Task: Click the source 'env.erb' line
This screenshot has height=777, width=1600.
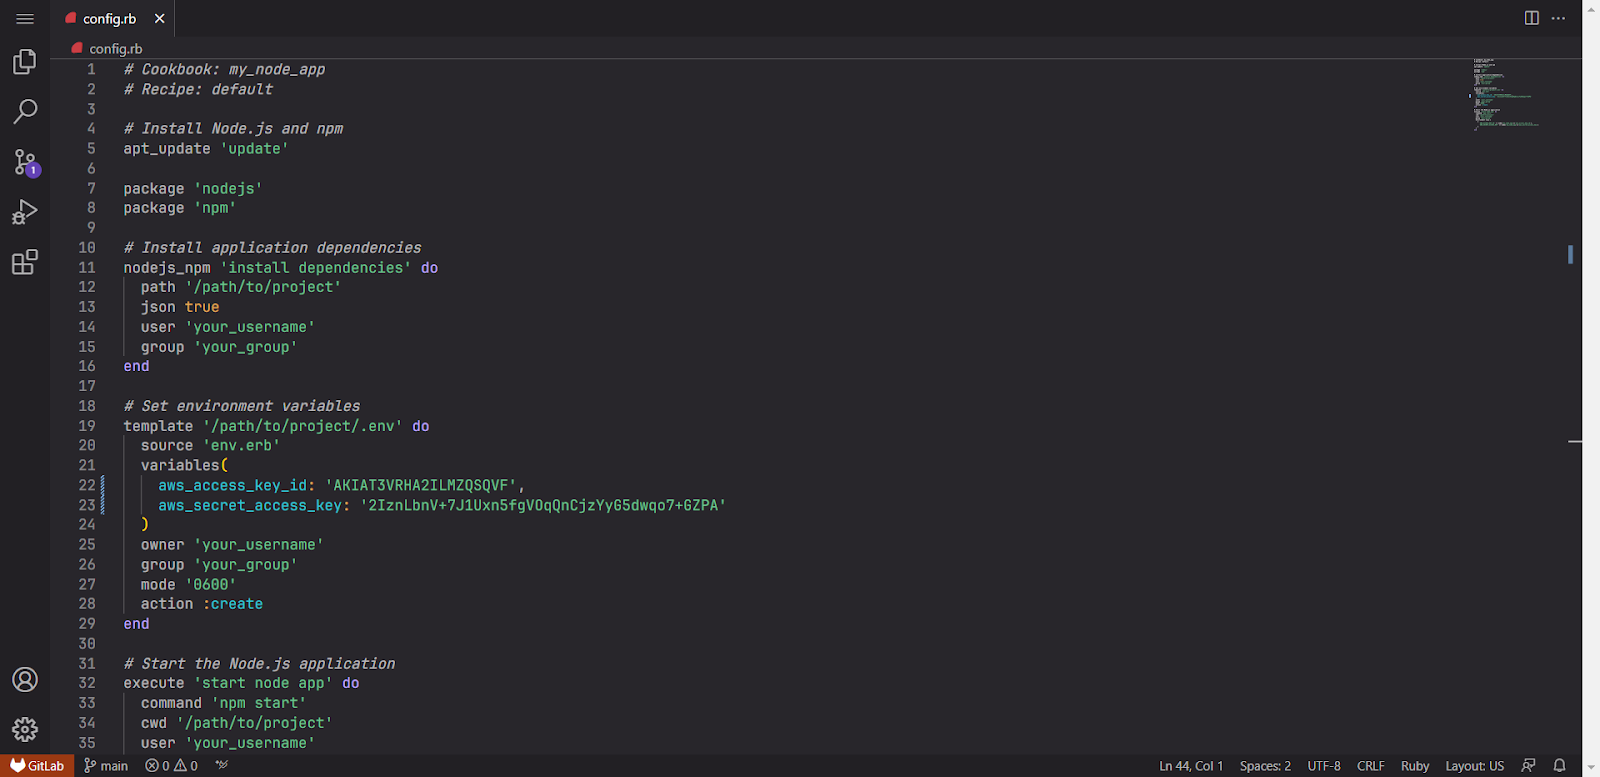Action: (x=210, y=446)
